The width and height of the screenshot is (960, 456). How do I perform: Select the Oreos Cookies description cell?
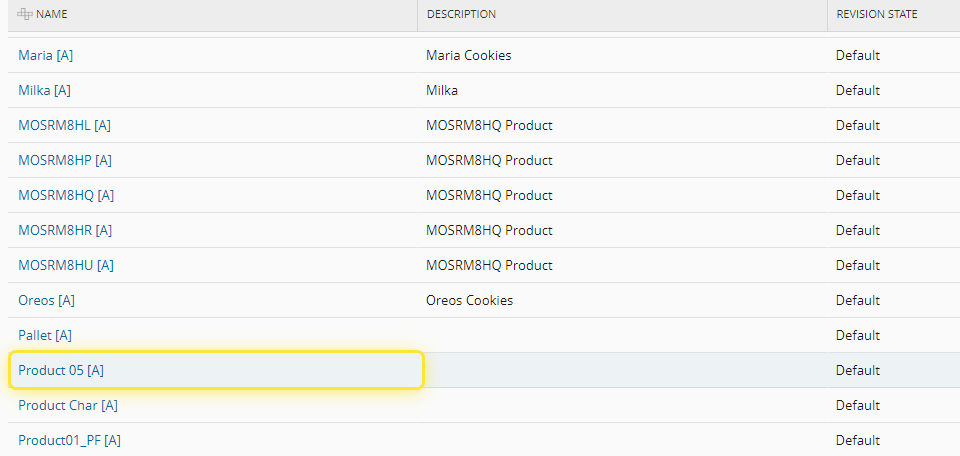click(x=469, y=300)
